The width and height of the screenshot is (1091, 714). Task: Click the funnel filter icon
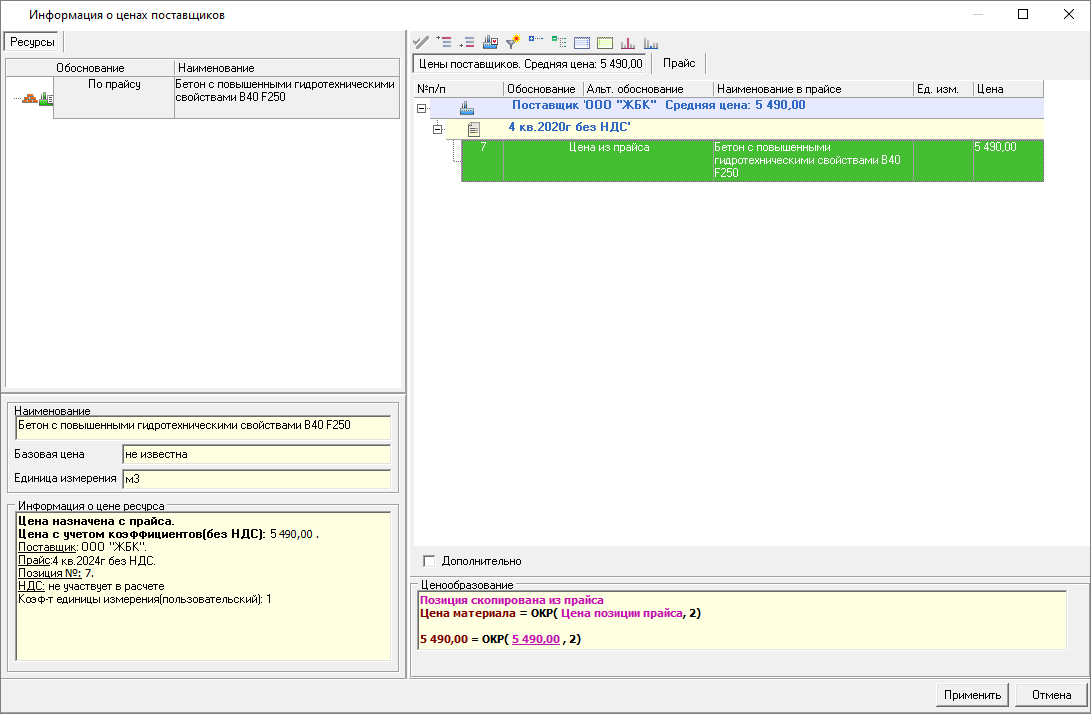tap(513, 43)
